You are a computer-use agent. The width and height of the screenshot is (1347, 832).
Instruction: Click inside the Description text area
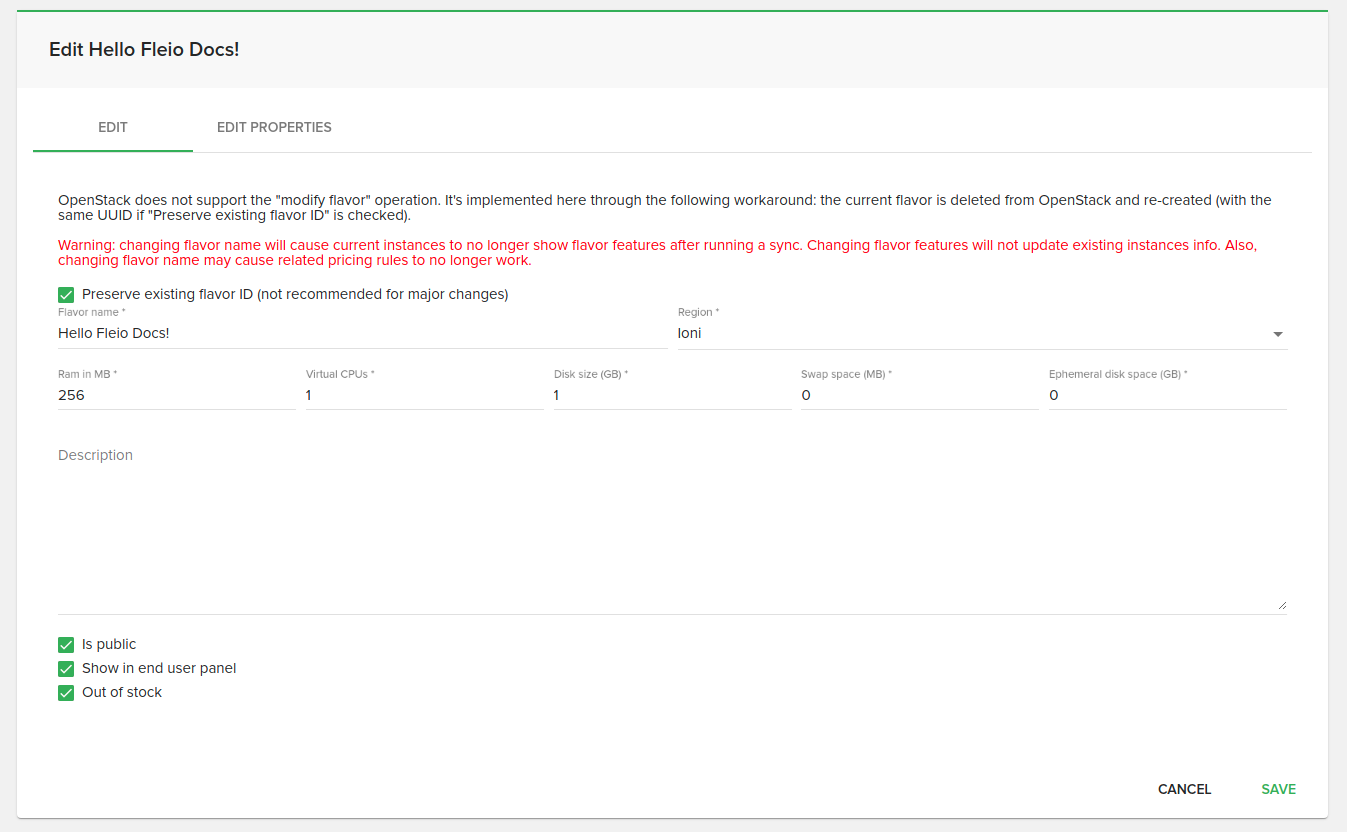670,530
